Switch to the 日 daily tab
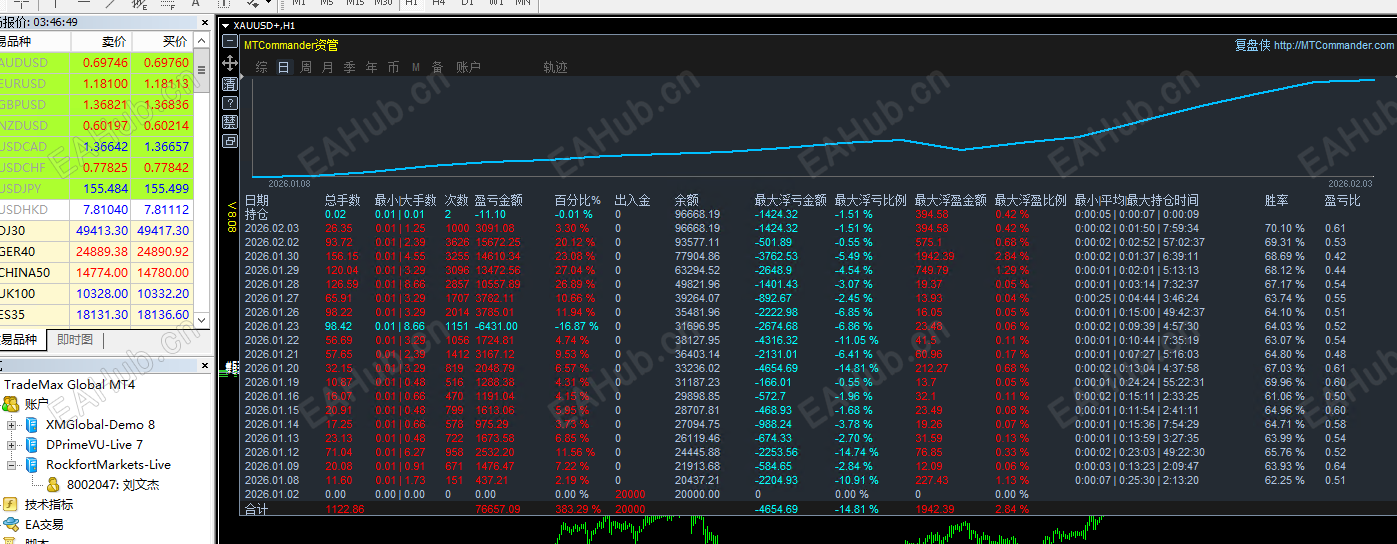 (x=284, y=67)
